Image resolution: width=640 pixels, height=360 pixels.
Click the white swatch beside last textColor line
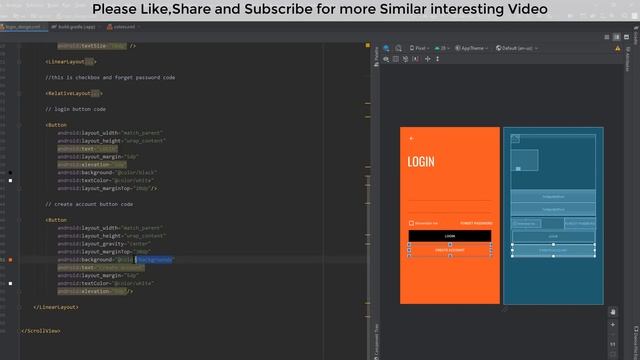11,283
